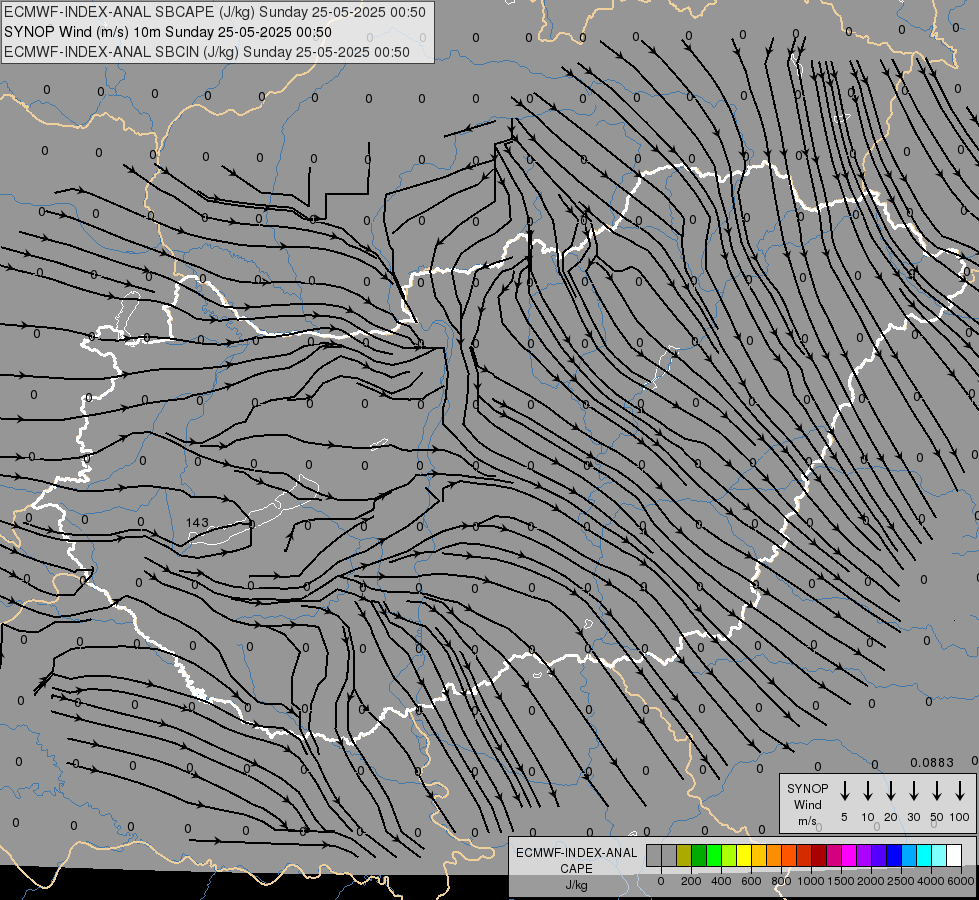Pick the bright green CAPE legend swatch
This screenshot has width=979, height=900.
(714, 855)
